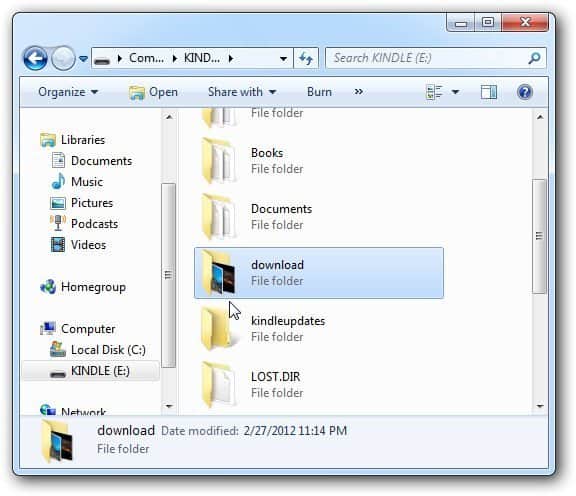Click the search magnifier icon

(534, 58)
